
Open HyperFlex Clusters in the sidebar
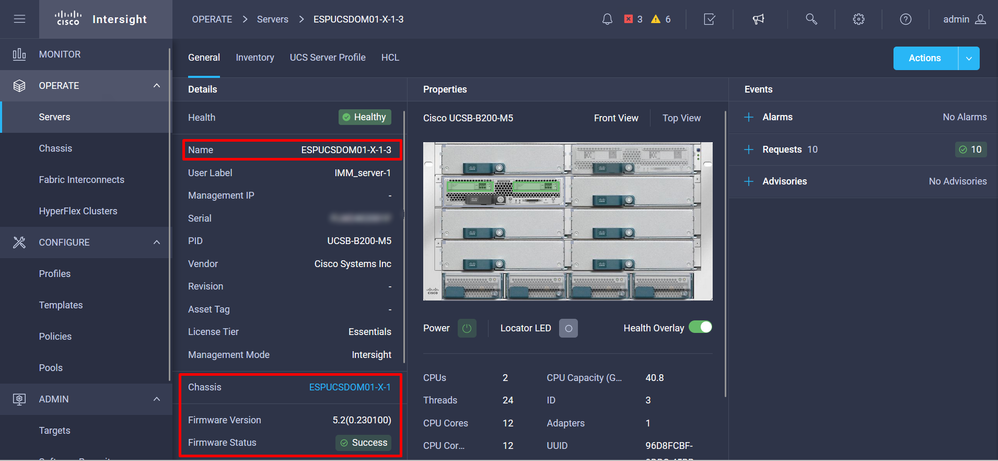coord(85,211)
